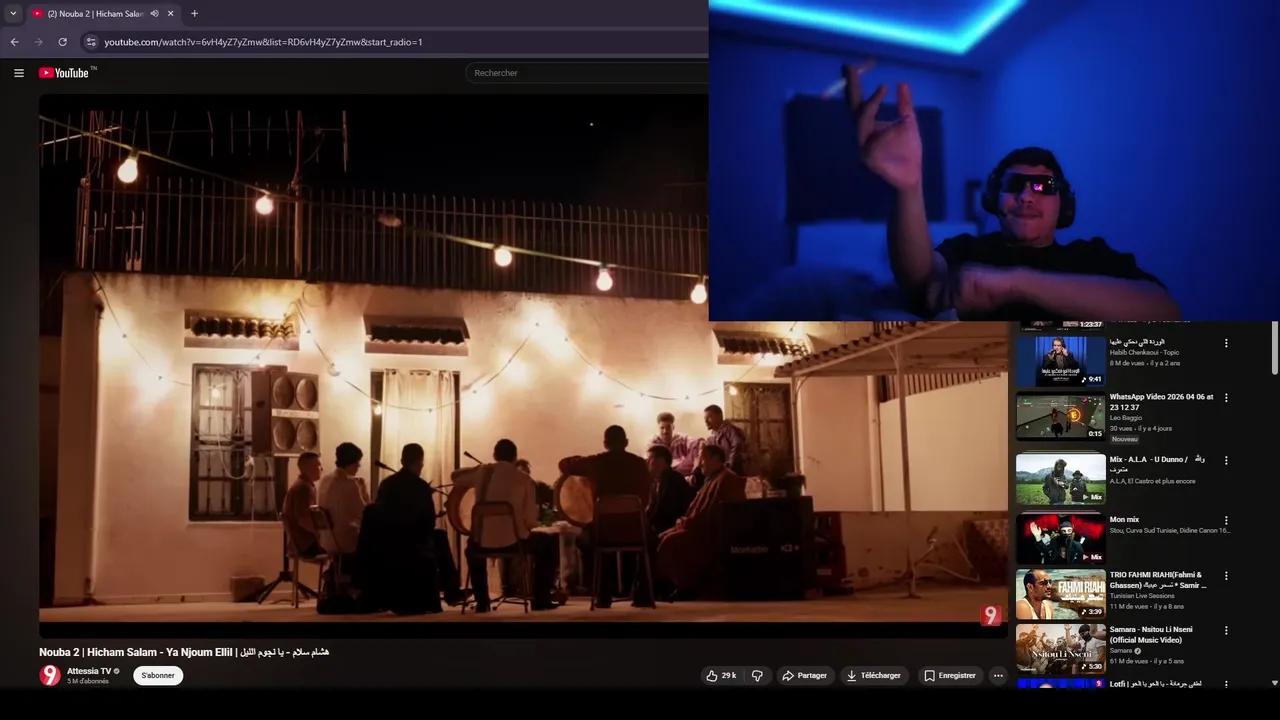Open the tab search dropdown chevron
This screenshot has width=1280, height=720.
tap(13, 14)
